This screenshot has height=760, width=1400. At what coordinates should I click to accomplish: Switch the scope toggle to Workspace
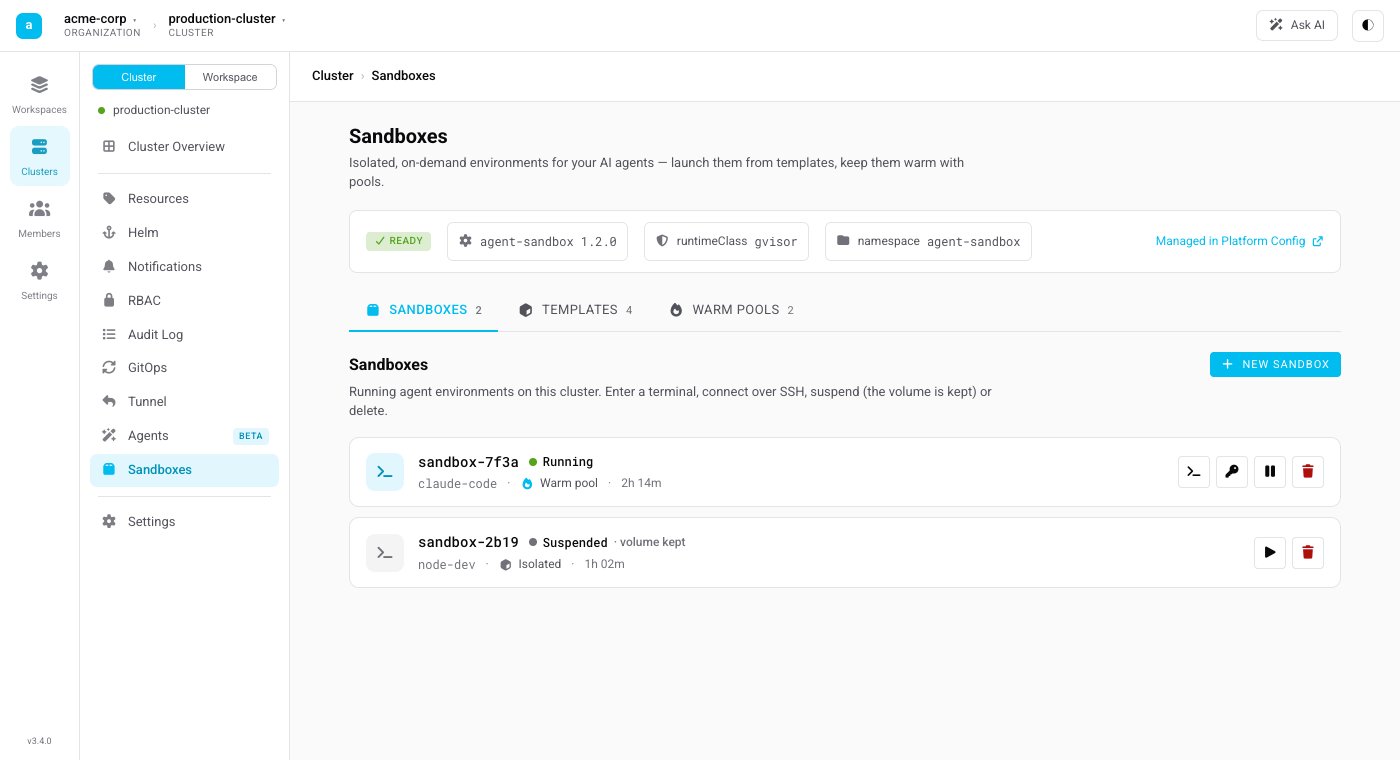pyautogui.click(x=230, y=77)
